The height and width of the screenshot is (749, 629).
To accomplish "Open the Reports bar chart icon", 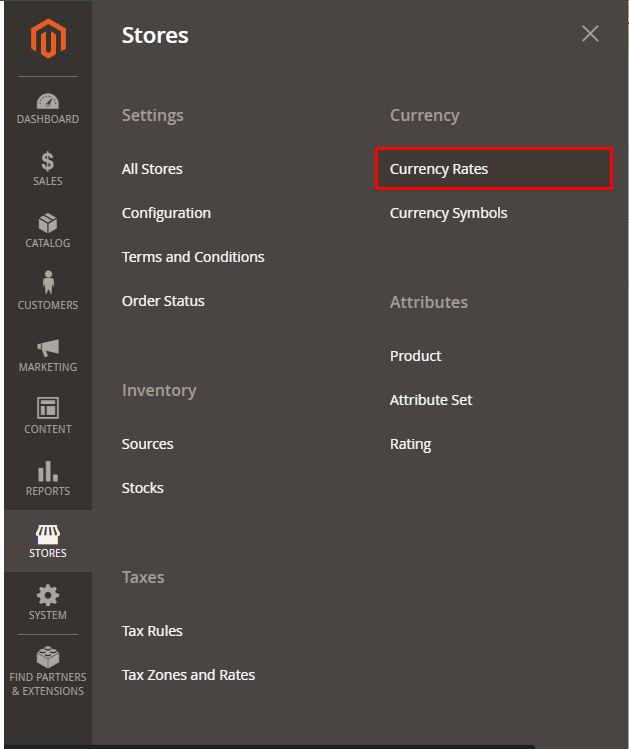I will pos(48,471).
